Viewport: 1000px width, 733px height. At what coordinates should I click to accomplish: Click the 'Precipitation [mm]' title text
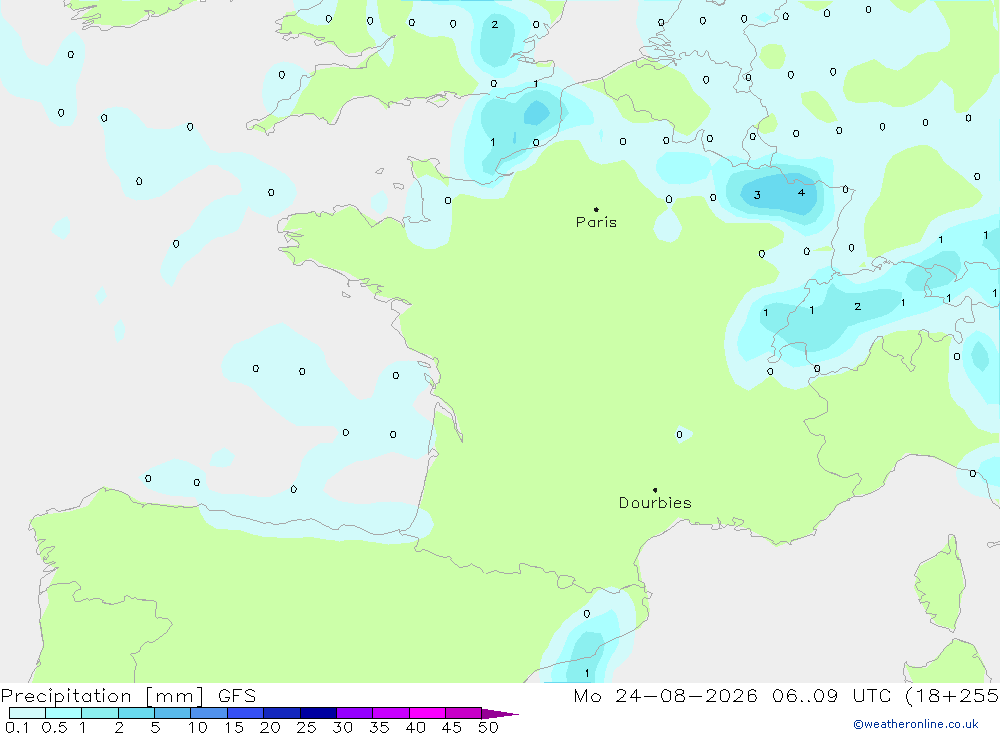click(102, 696)
